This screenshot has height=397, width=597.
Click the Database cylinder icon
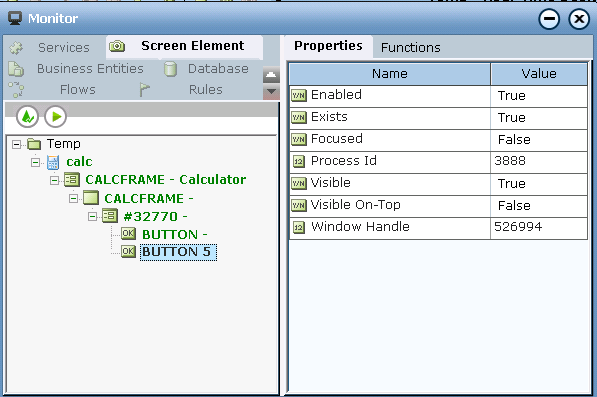(x=170, y=69)
